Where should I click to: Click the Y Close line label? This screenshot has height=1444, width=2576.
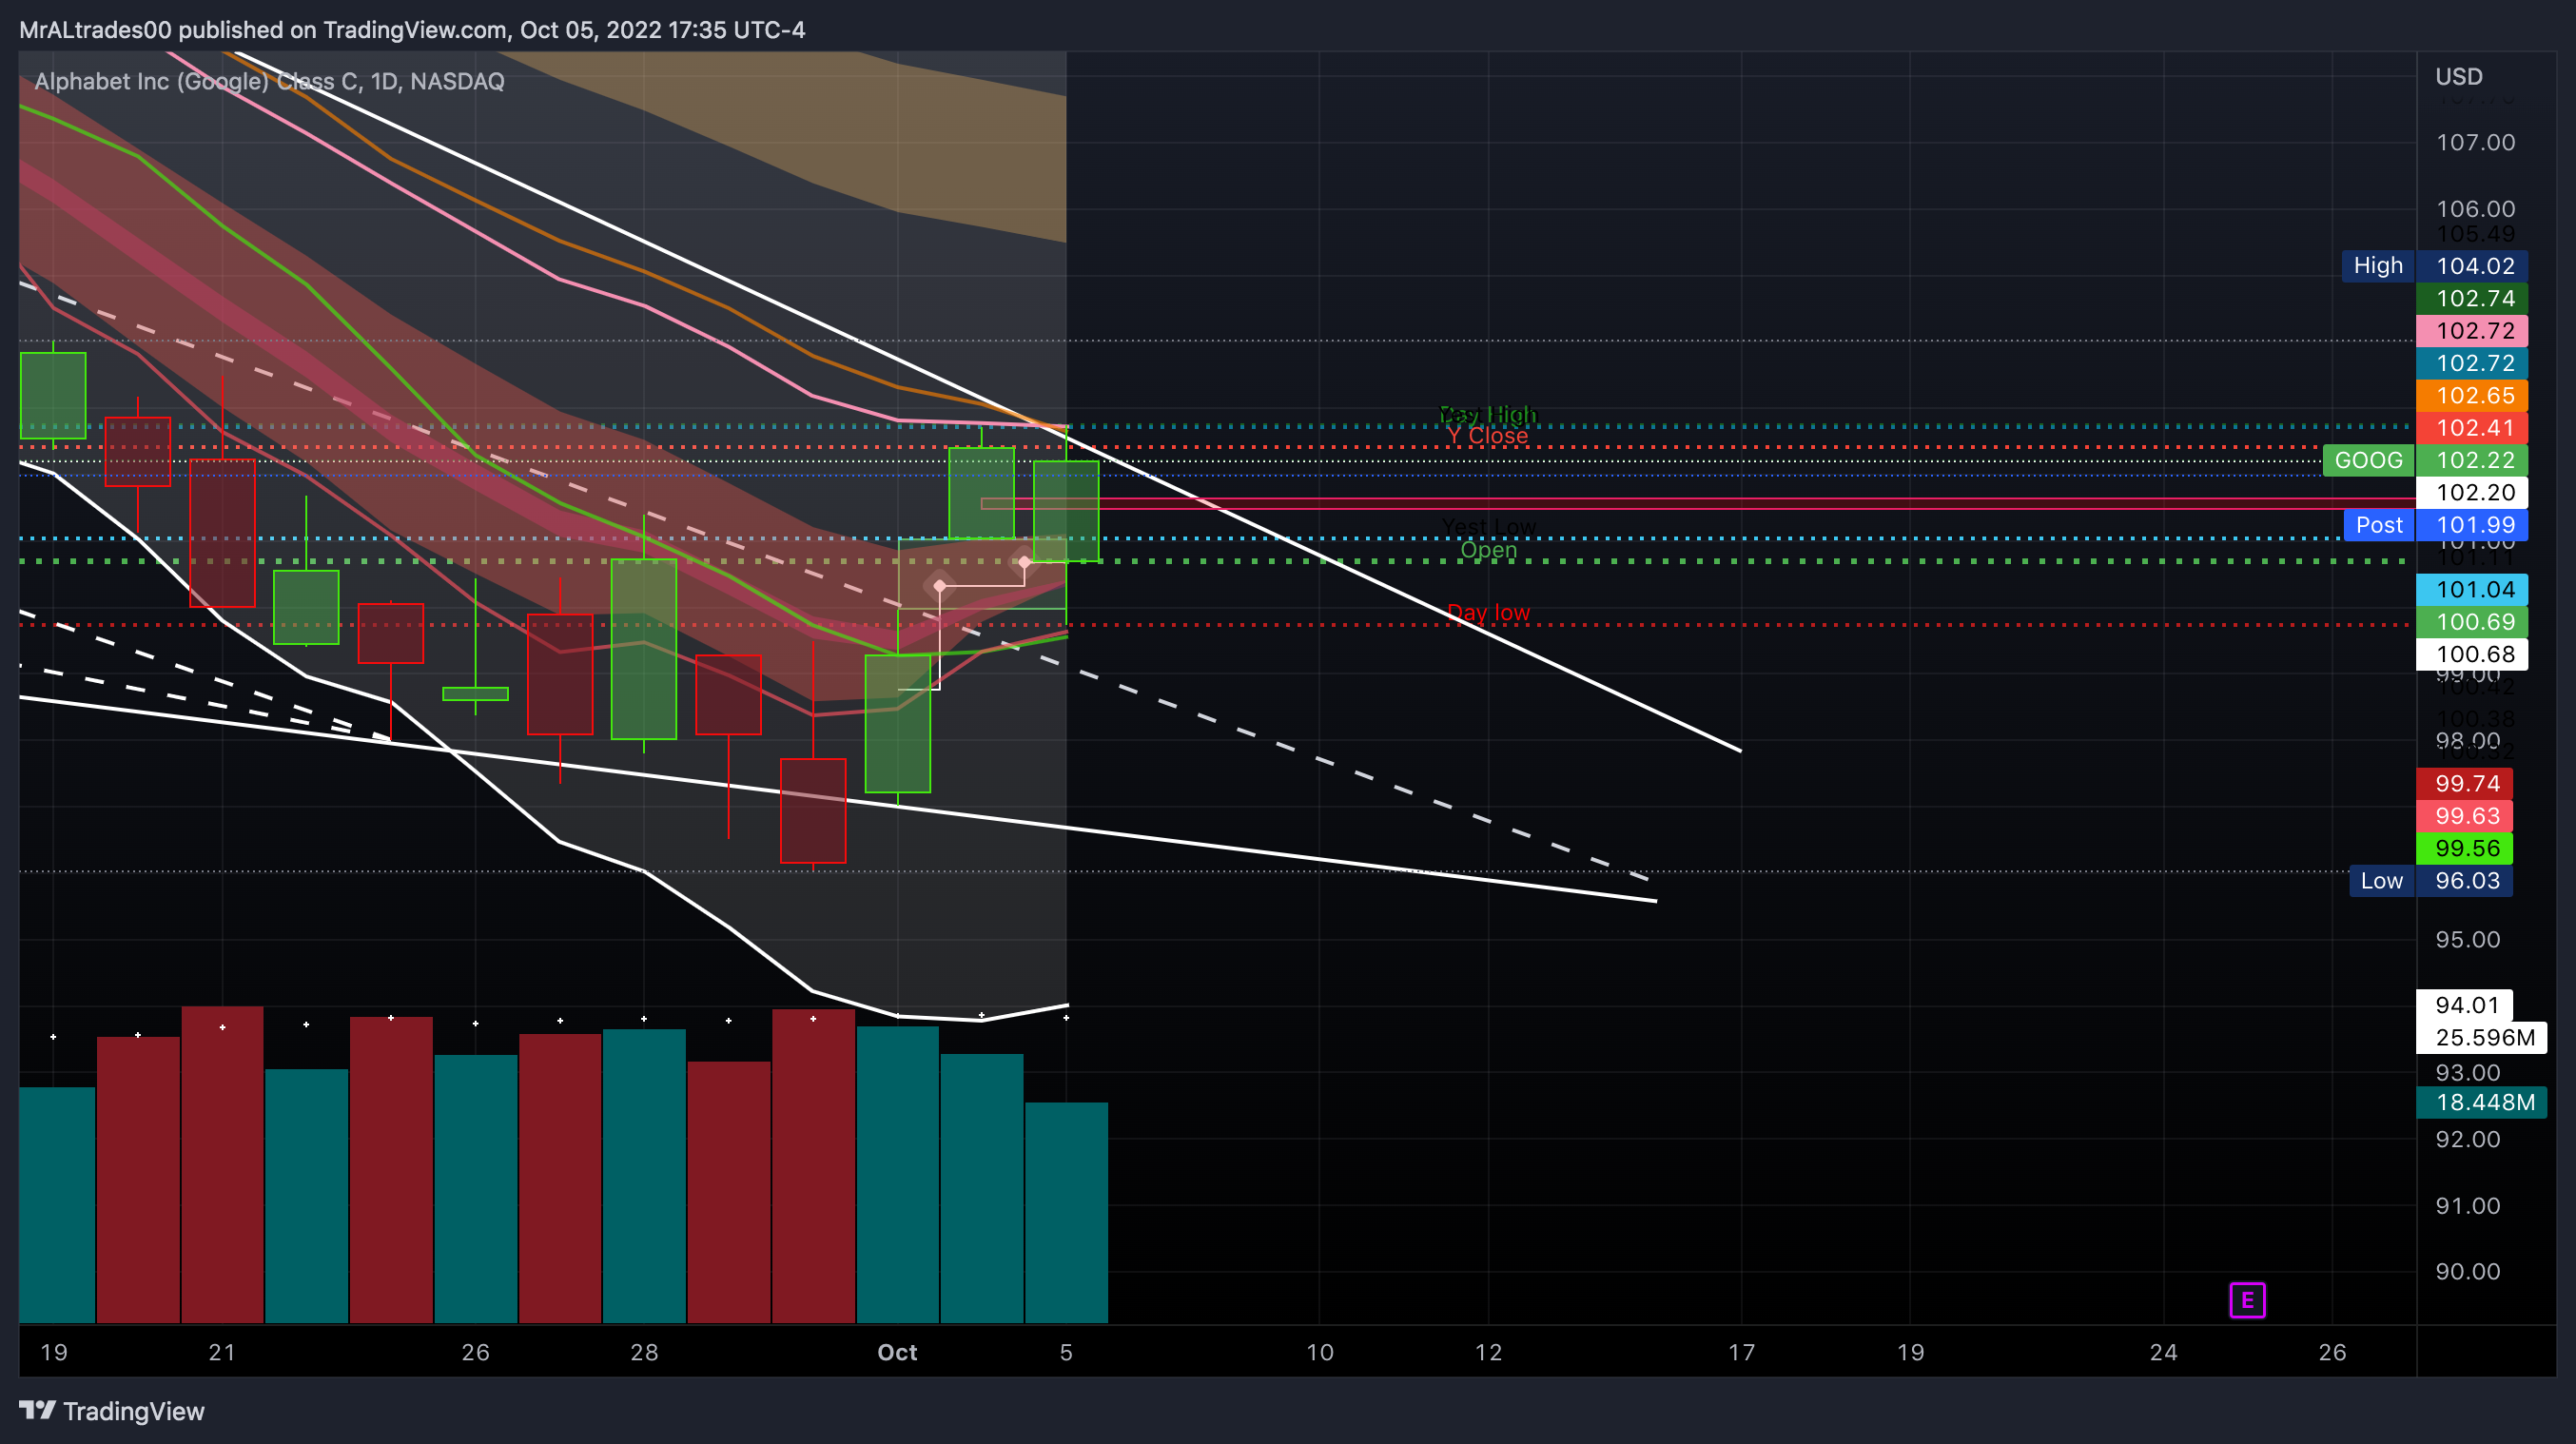1487,436
